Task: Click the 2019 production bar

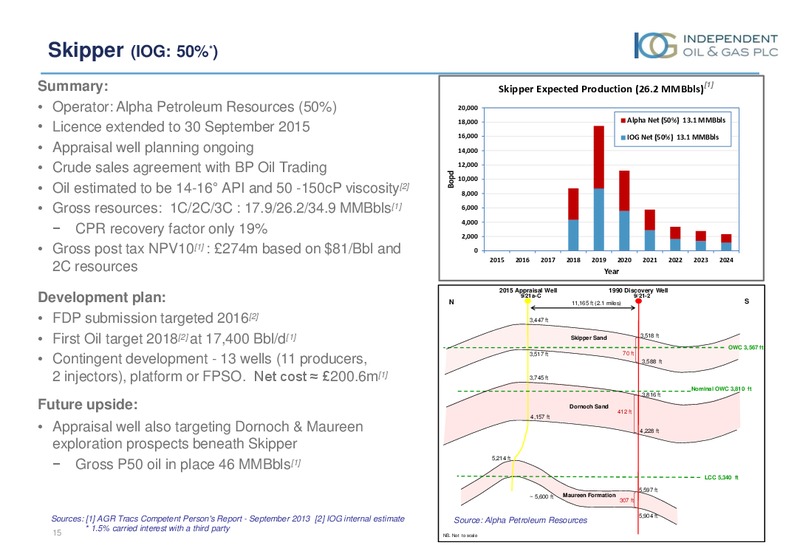Action: (599, 188)
